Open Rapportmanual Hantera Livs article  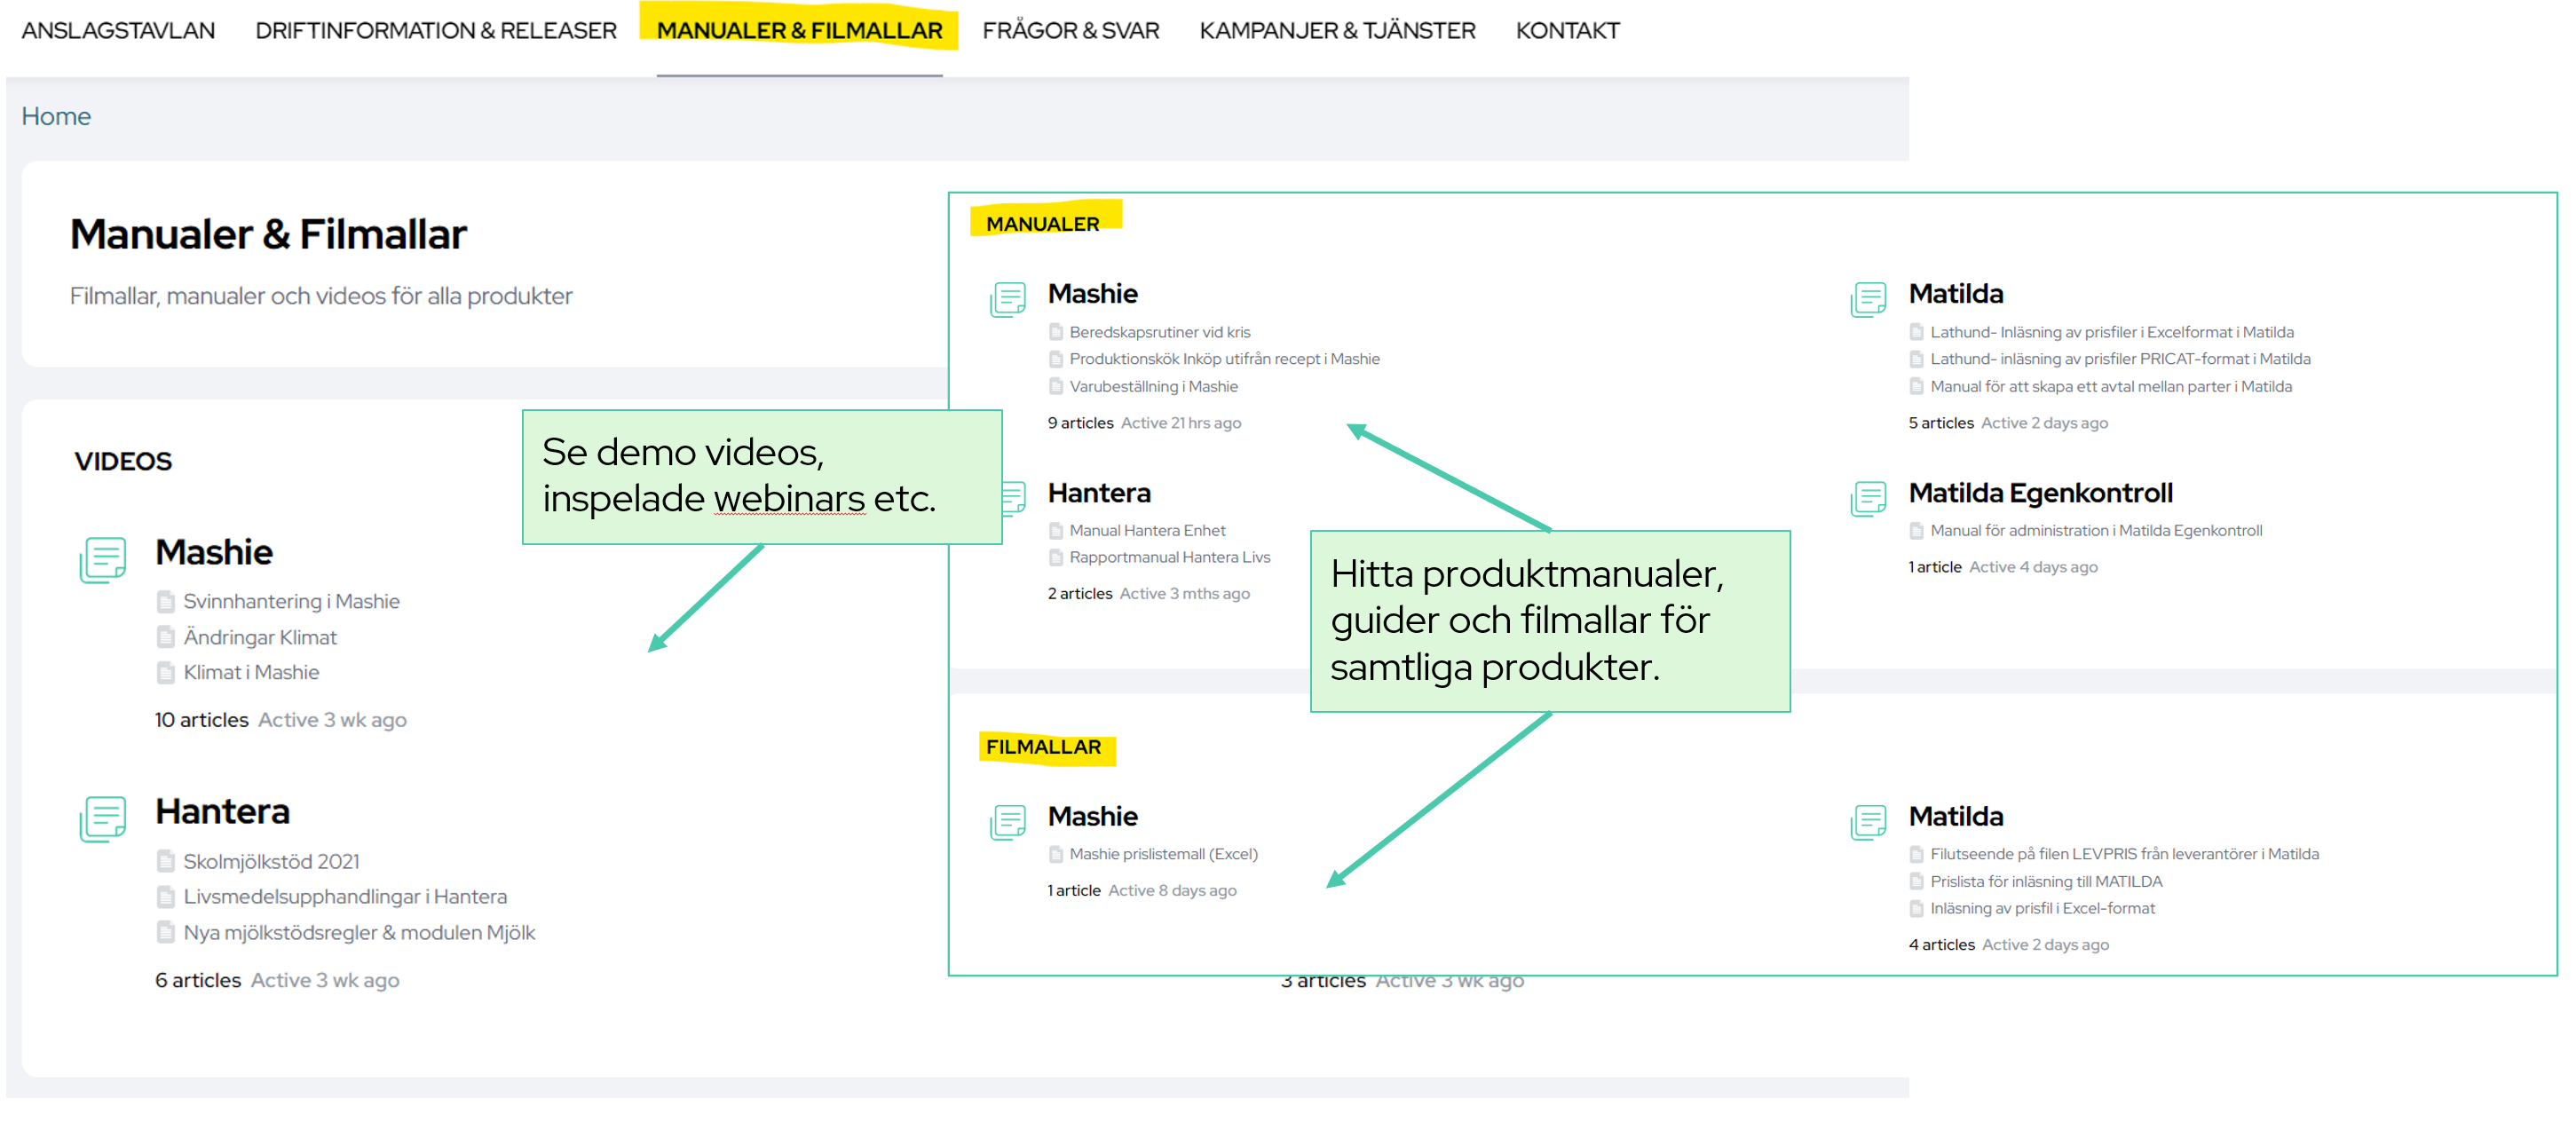tap(1169, 557)
